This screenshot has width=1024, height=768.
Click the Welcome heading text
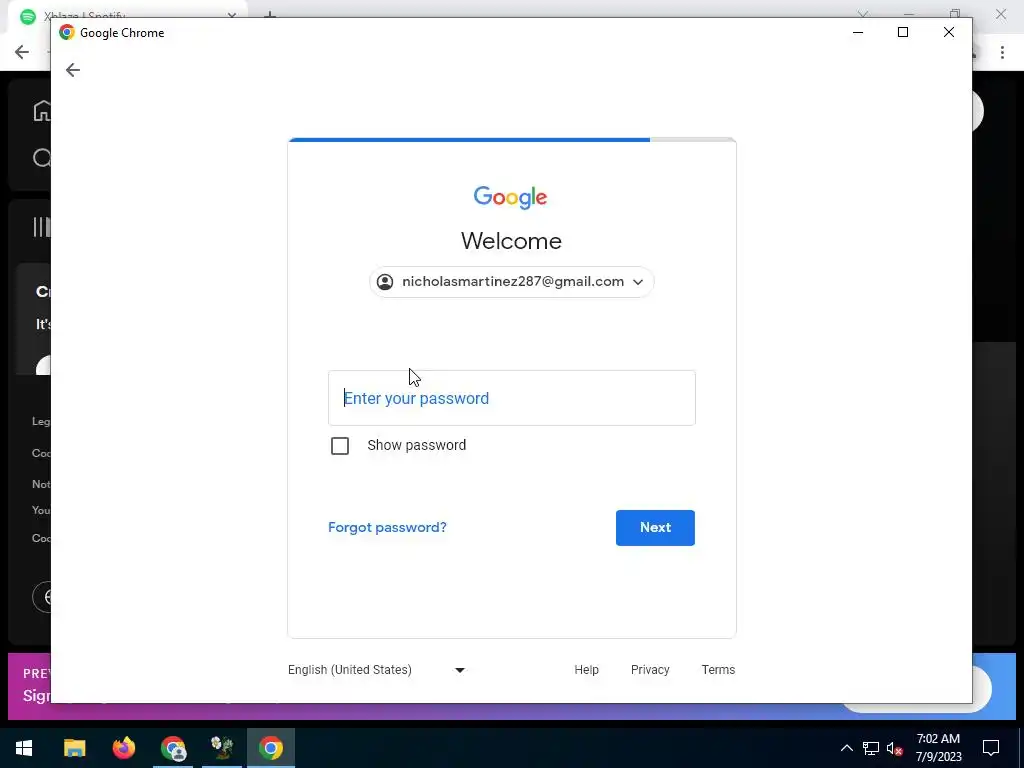coord(511,241)
